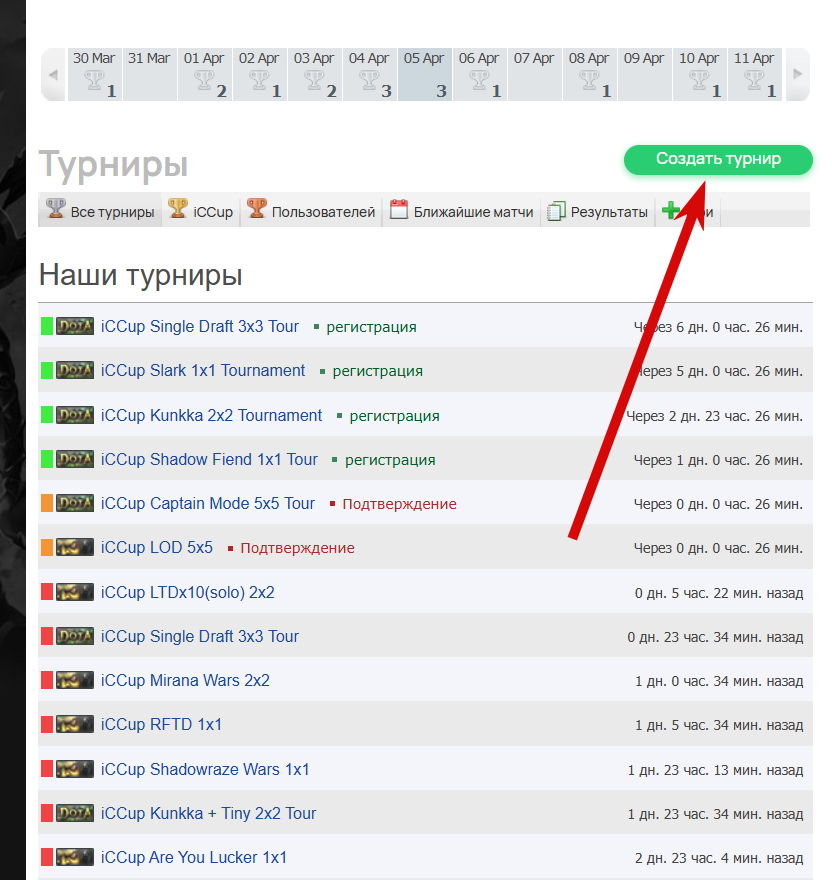Choose highlighted 05 Apr date cell
Image resolution: width=832 pixels, height=880 pixels.
pyautogui.click(x=424, y=74)
